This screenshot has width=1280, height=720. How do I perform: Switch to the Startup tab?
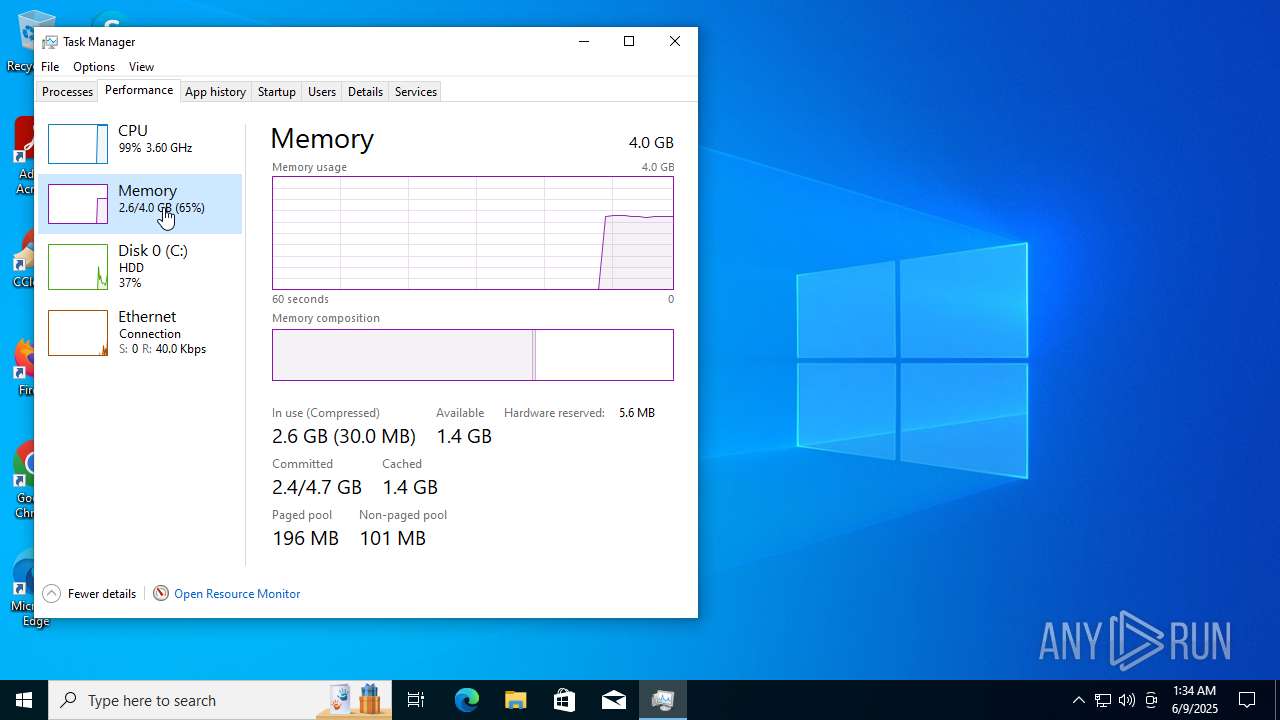point(276,92)
